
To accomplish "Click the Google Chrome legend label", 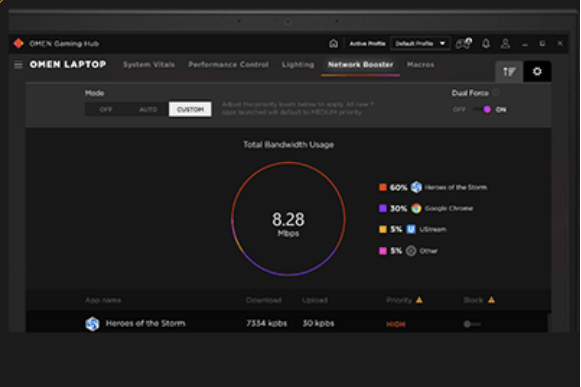I will [449, 208].
